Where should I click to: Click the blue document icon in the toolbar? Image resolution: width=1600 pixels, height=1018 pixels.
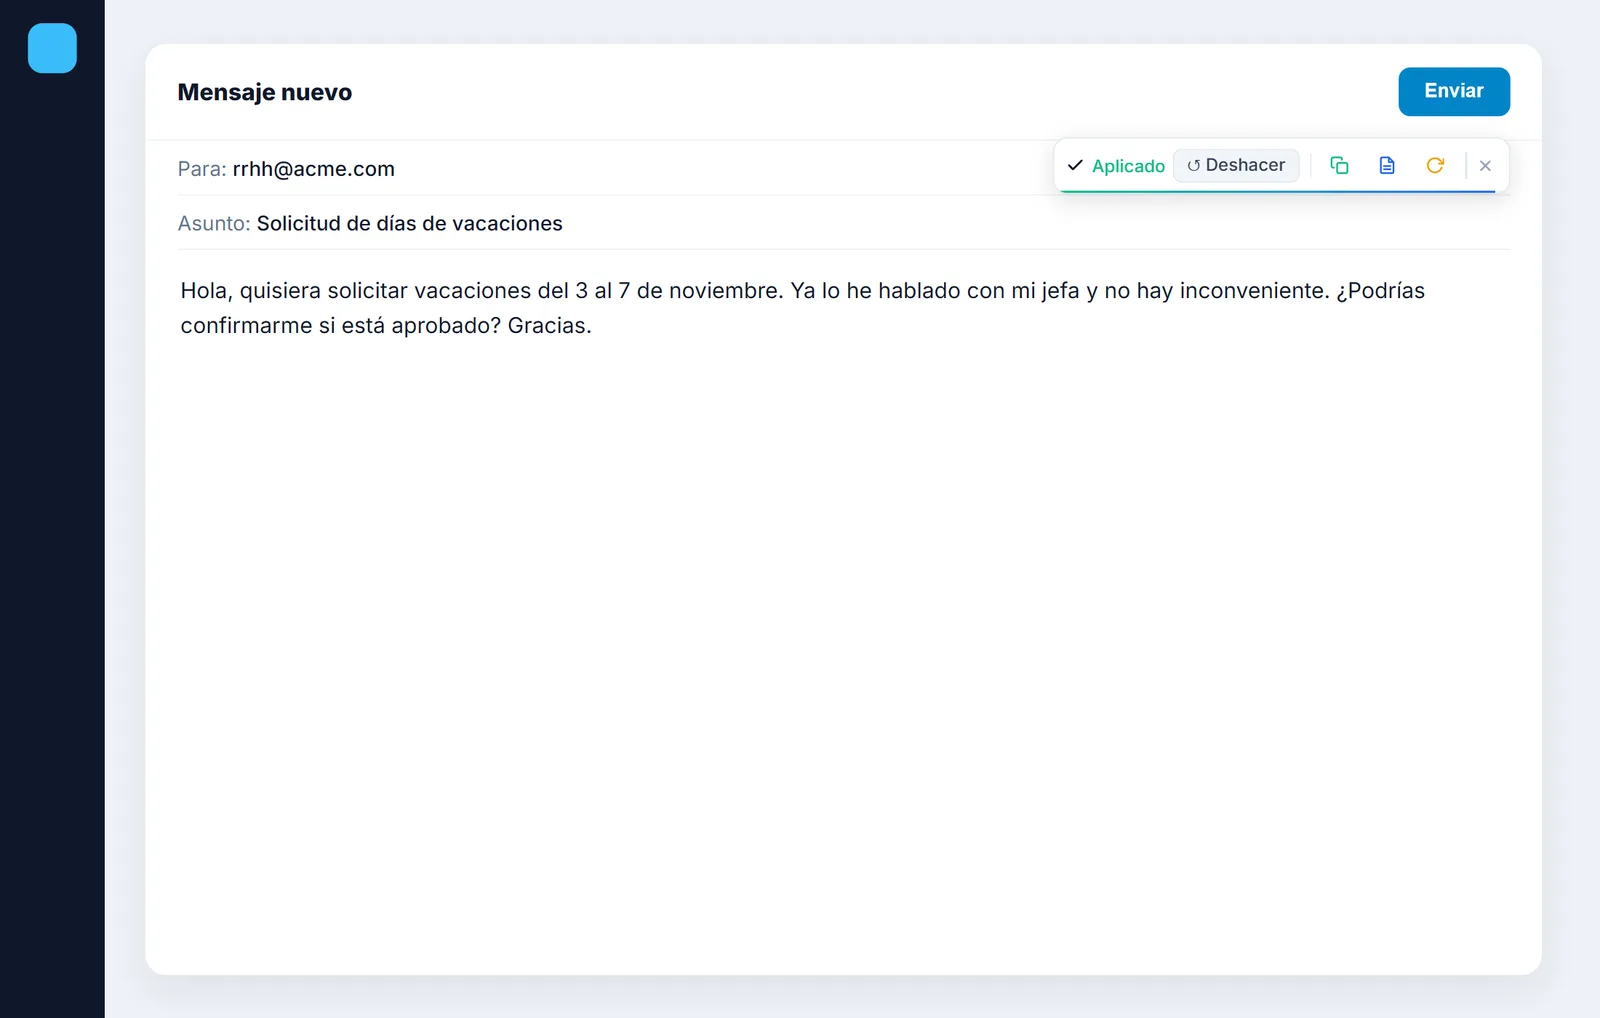point(1387,165)
